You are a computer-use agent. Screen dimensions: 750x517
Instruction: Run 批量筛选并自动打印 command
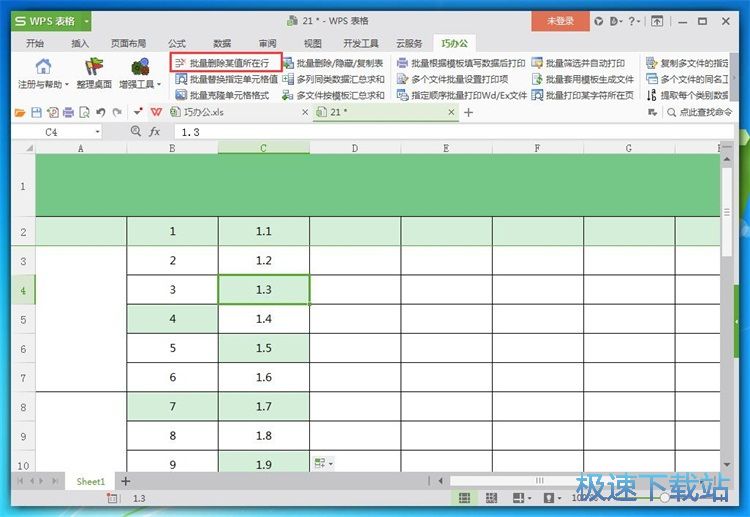coord(578,63)
